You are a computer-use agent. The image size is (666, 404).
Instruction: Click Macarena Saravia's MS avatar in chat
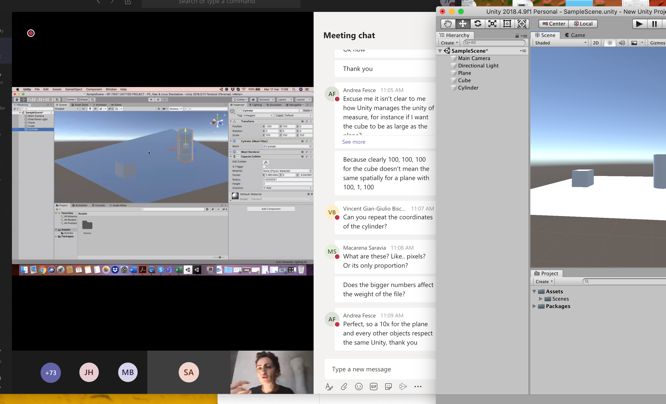coord(332,251)
